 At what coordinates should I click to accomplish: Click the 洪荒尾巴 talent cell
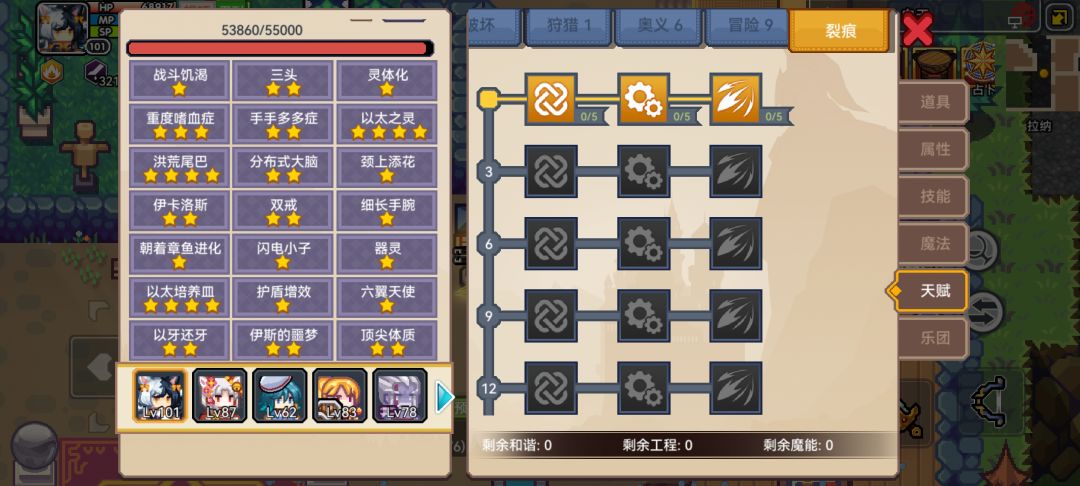(179, 167)
